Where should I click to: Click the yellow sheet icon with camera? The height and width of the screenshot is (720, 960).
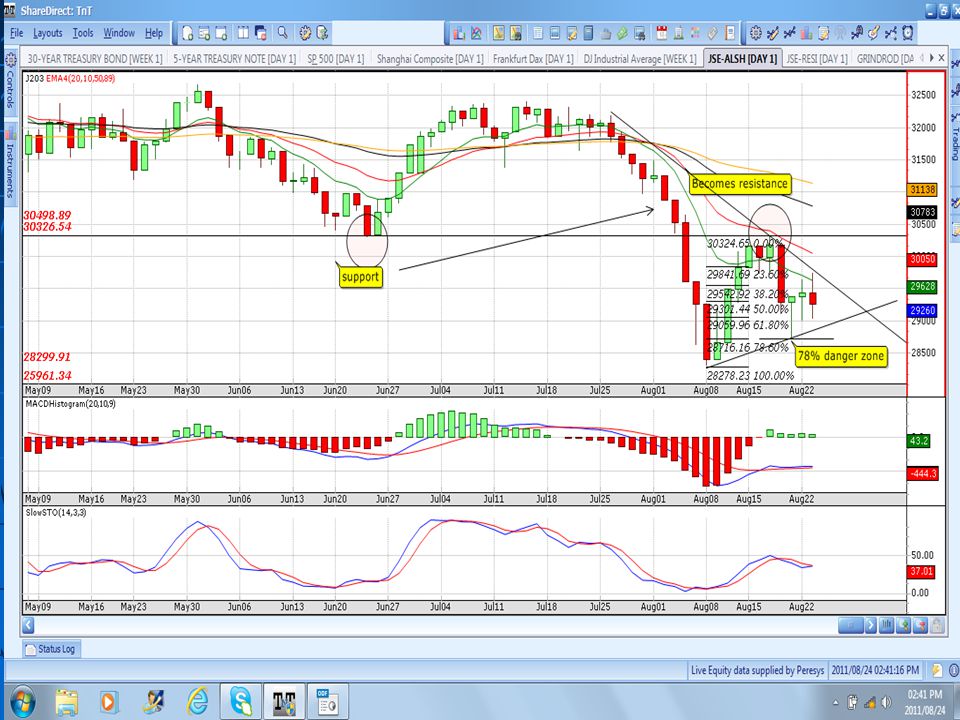pyautogui.click(x=516, y=33)
